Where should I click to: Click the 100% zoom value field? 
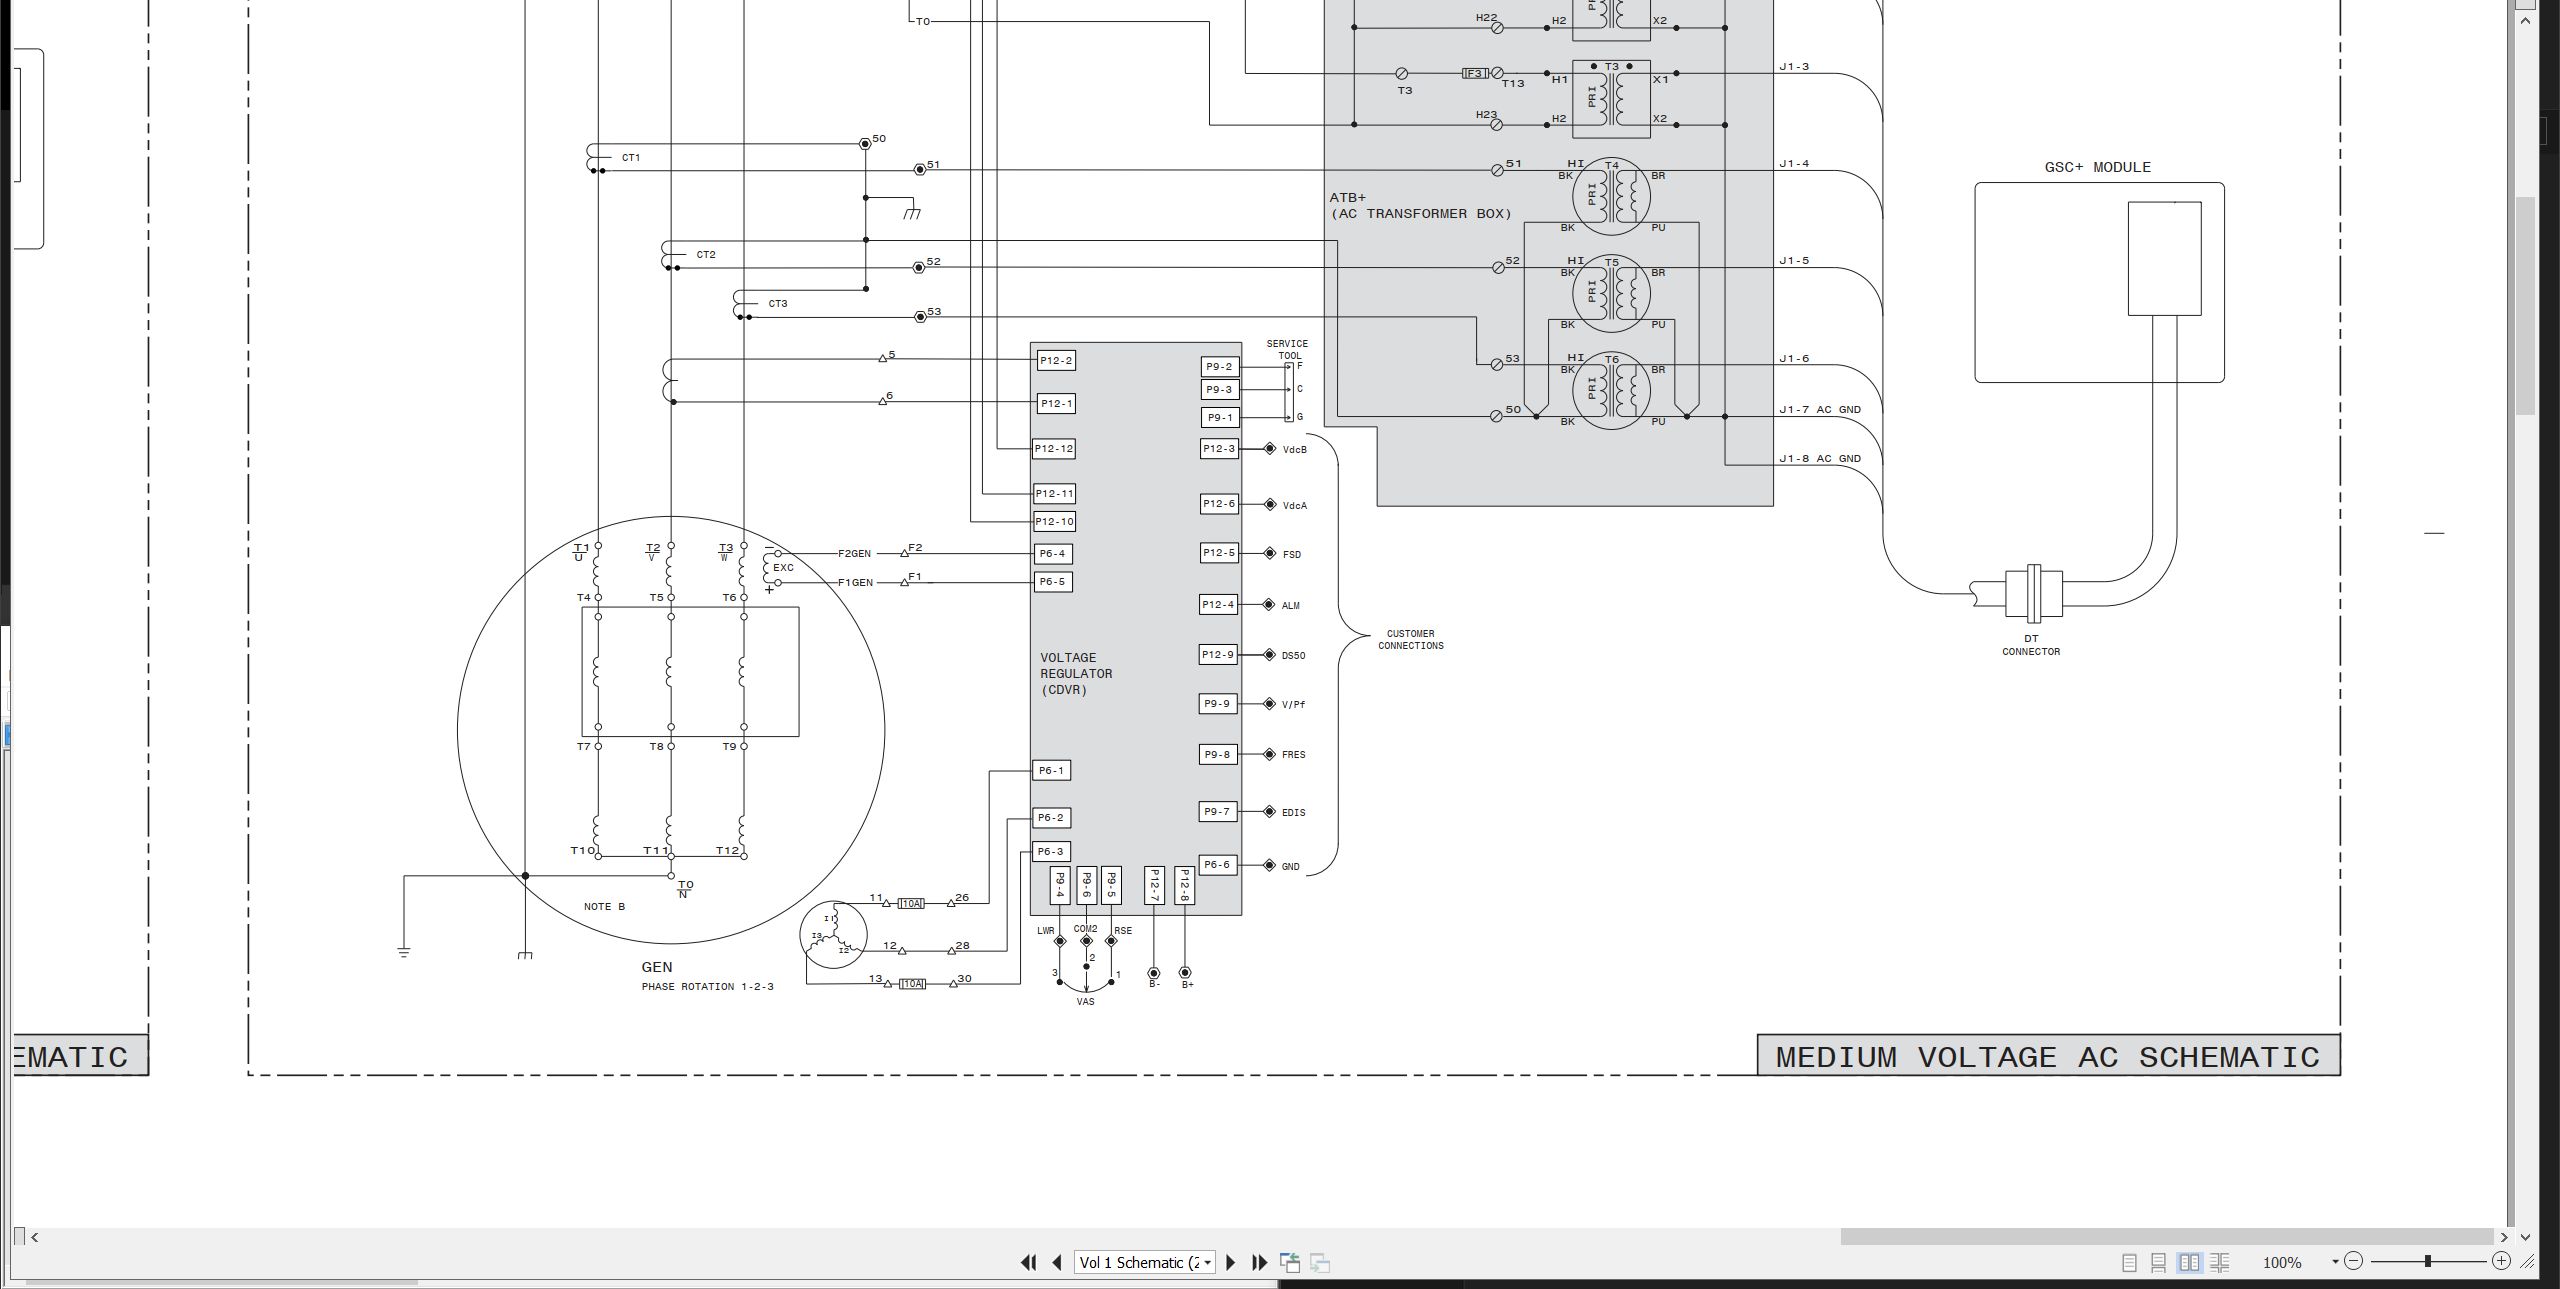coord(2282,1263)
